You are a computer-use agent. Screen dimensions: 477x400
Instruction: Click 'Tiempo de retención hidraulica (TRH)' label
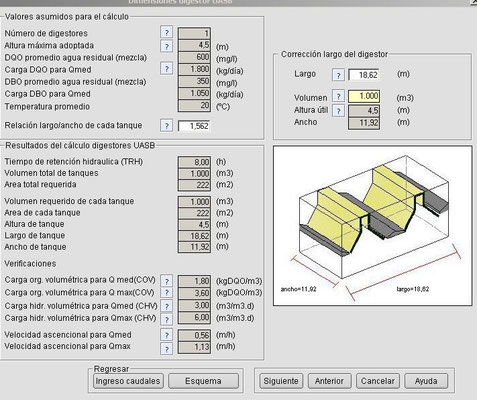pos(74,162)
